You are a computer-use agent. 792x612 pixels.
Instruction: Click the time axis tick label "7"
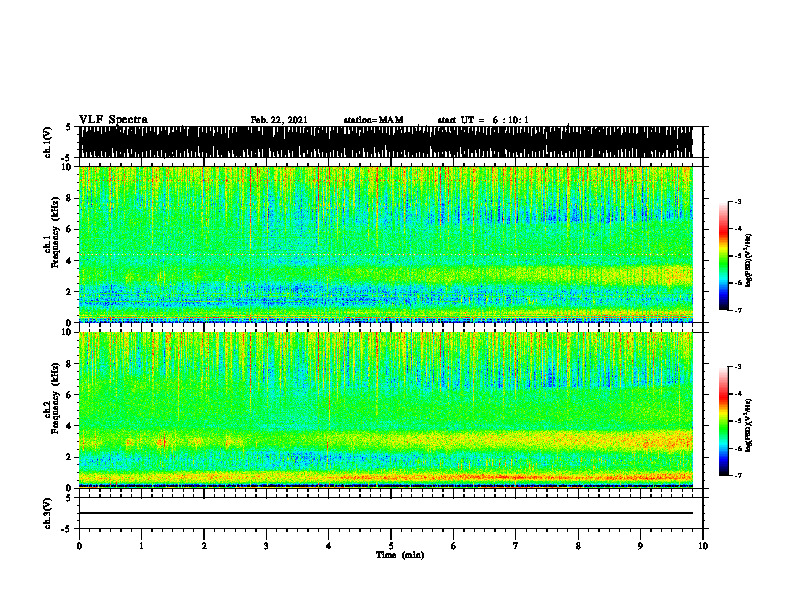516,546
